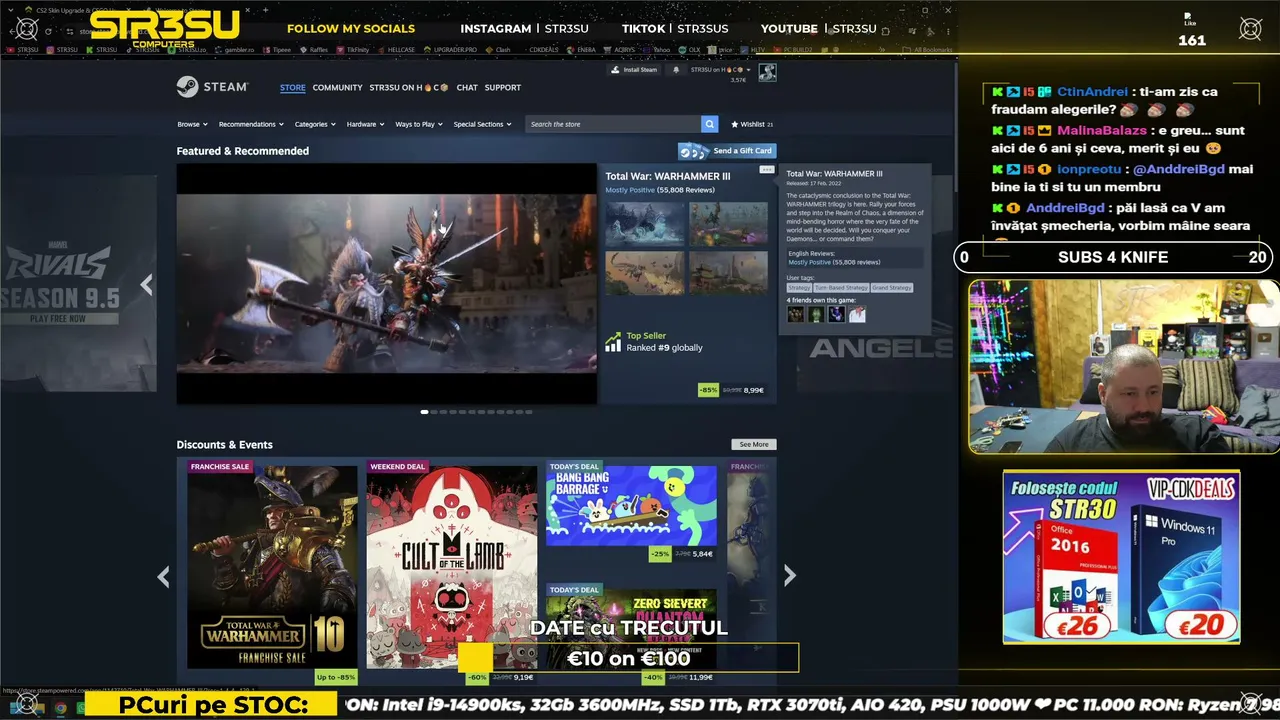Open the CHAT tab

coord(467,88)
